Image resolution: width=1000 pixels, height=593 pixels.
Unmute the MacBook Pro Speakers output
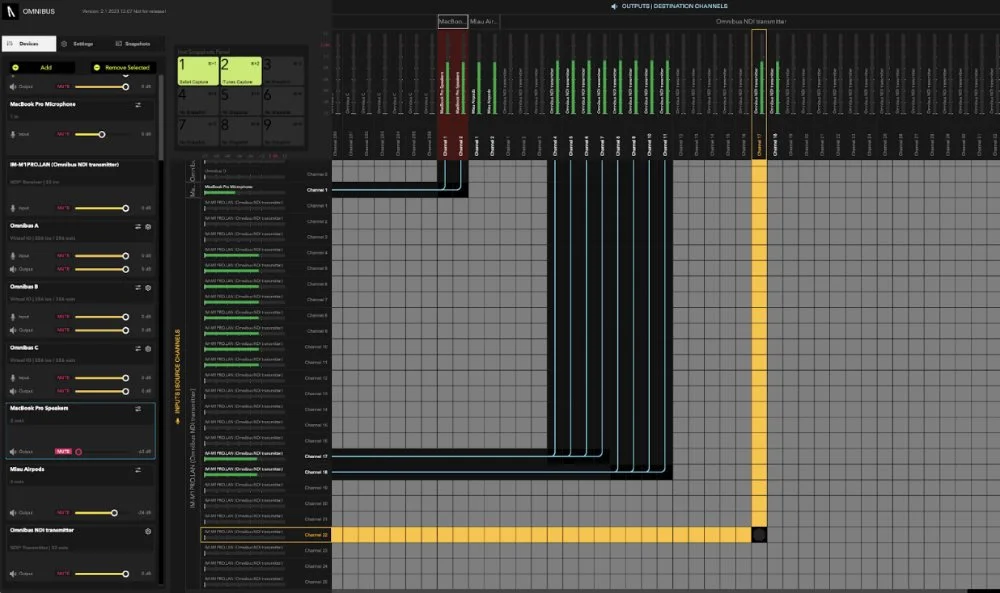[63, 451]
